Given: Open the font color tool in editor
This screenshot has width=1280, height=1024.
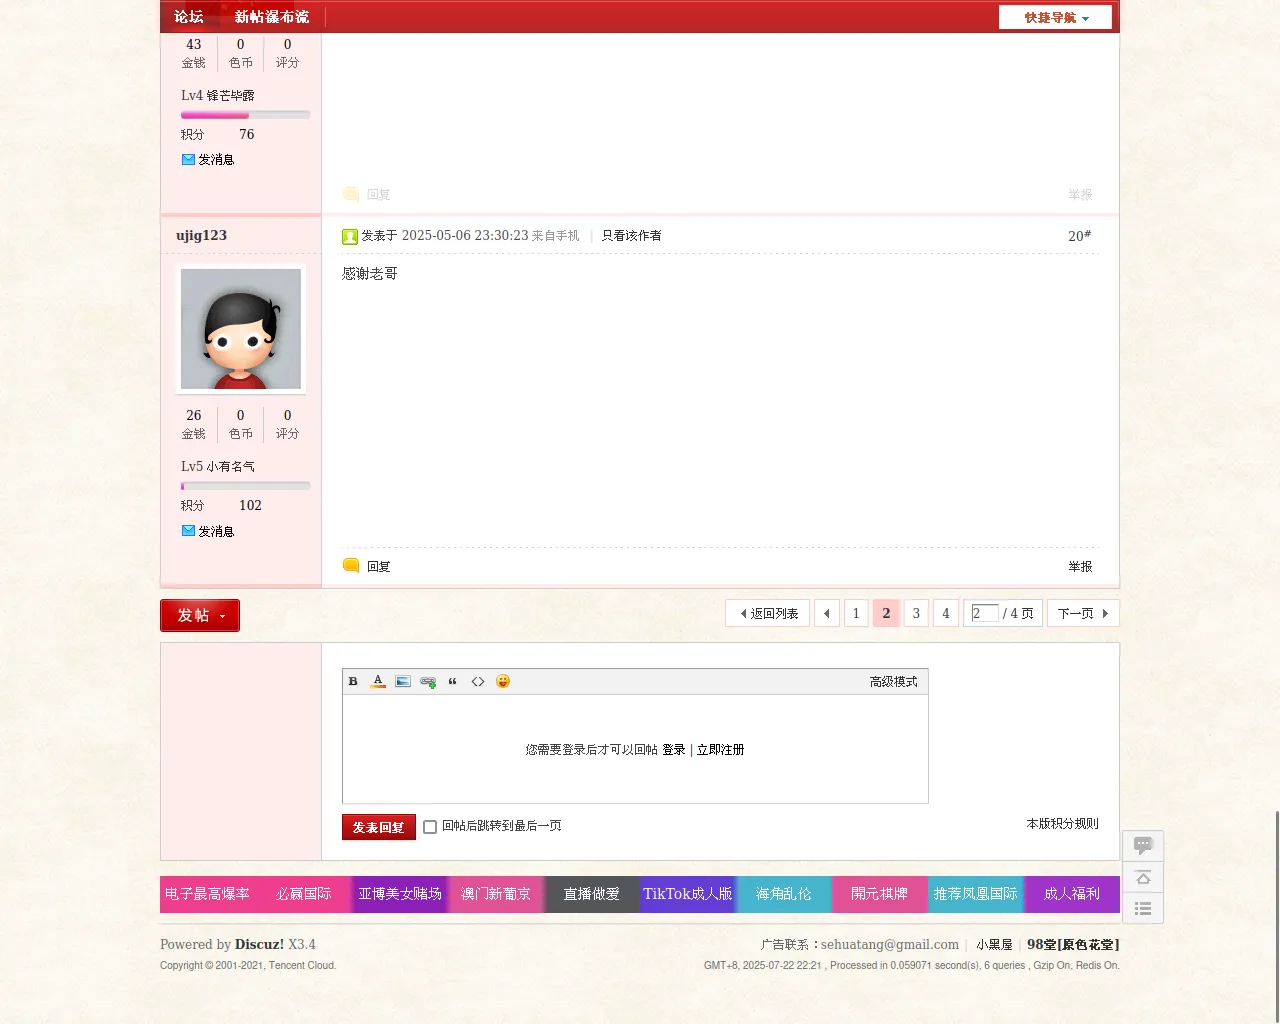Looking at the screenshot, I should [x=378, y=682].
